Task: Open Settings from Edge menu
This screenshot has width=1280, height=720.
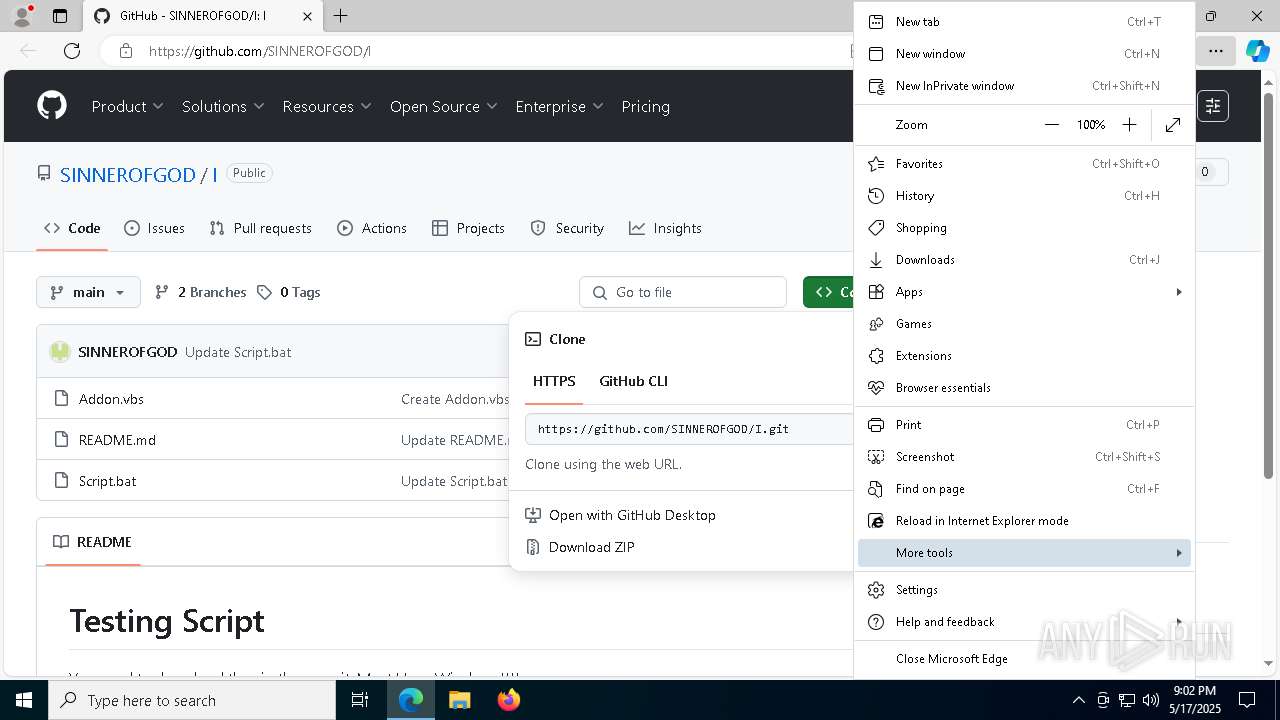Action: pos(1024,590)
